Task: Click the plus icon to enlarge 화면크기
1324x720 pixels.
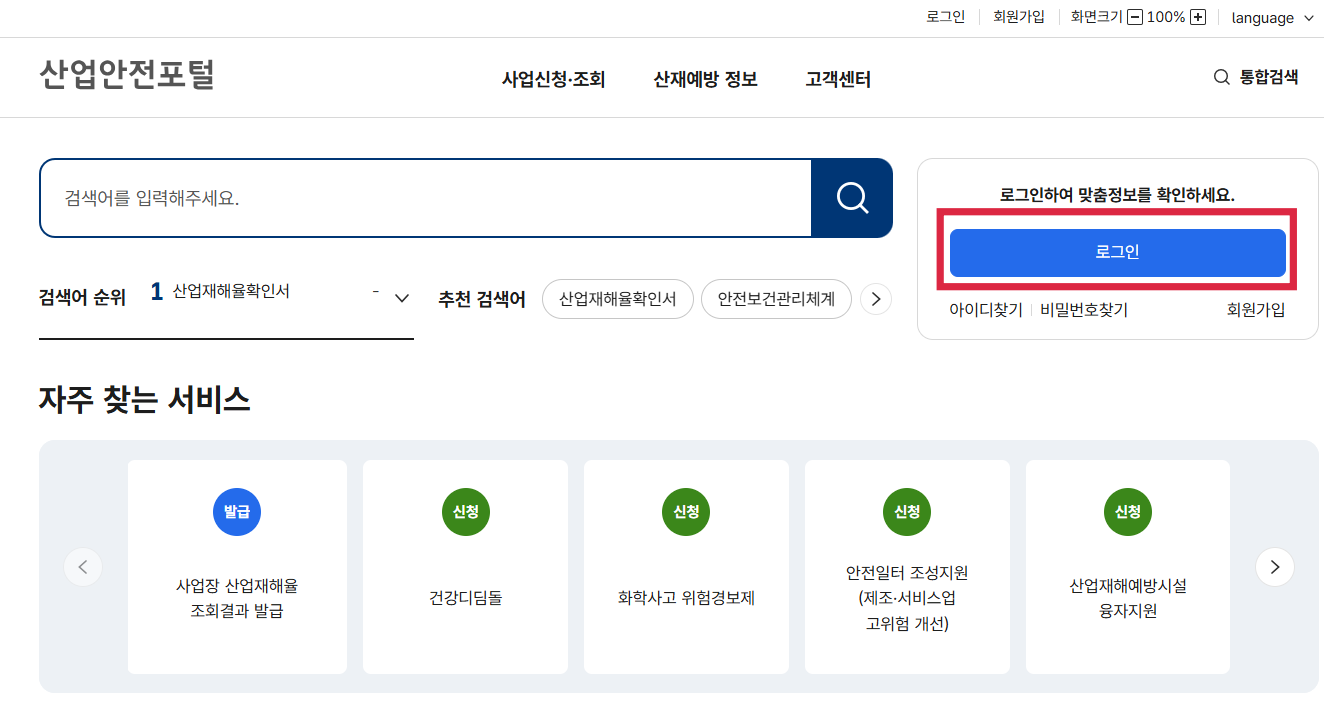Action: pos(1196,17)
